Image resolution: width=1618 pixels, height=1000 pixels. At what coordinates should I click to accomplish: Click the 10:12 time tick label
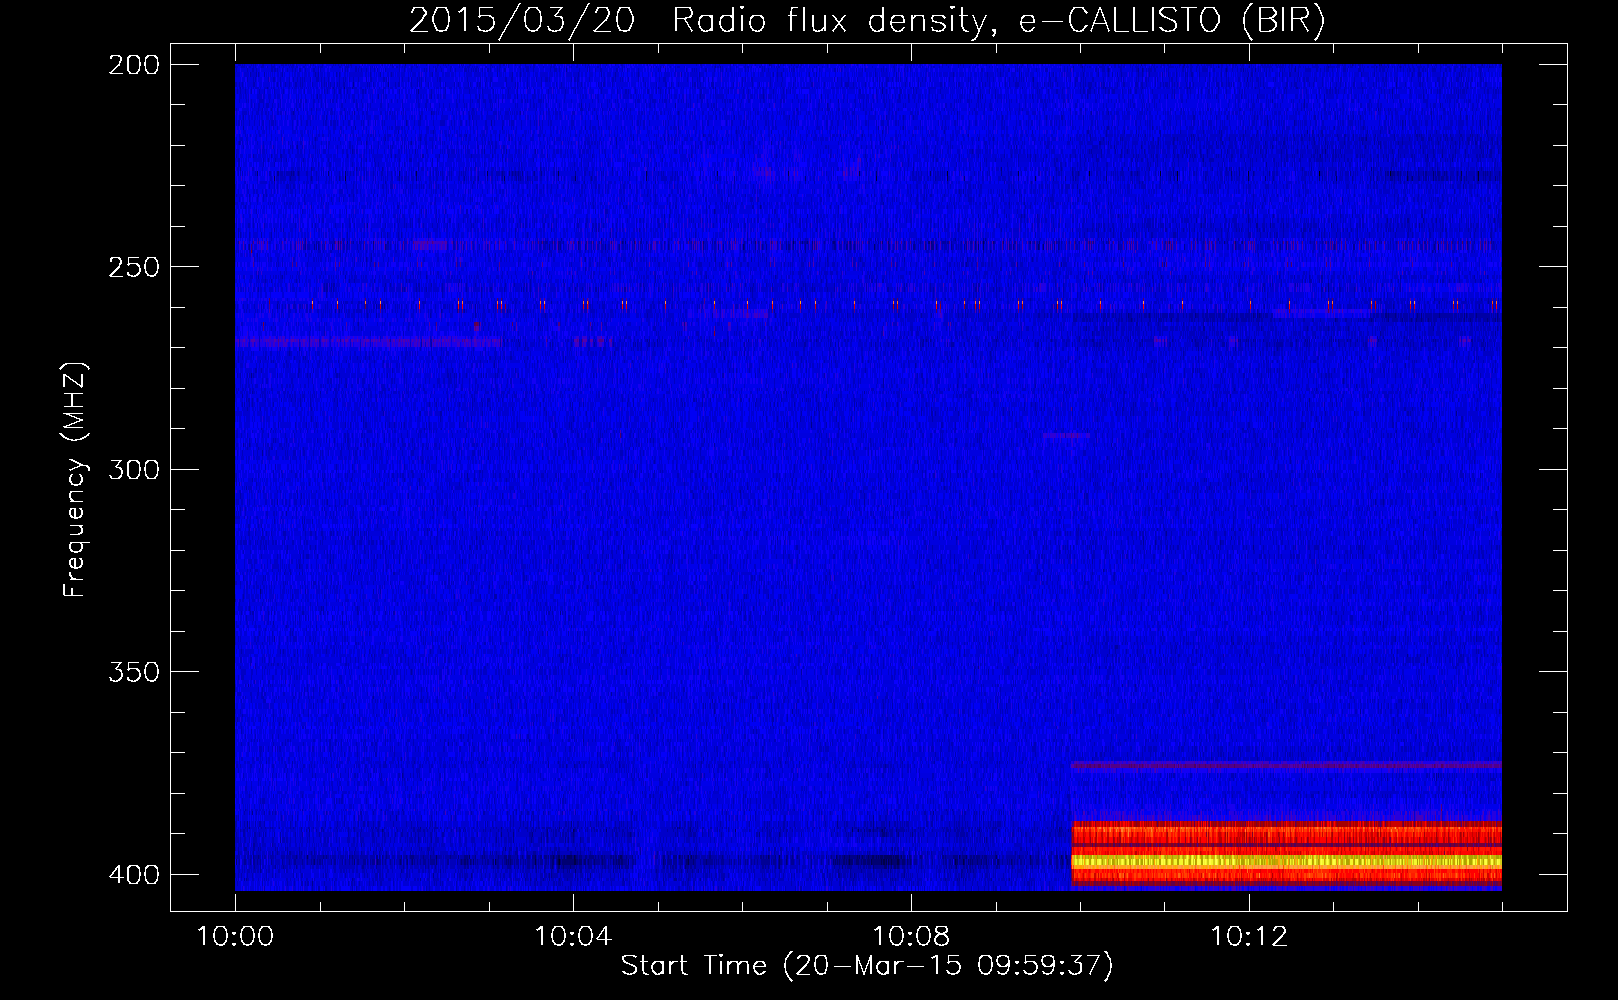click(x=1249, y=937)
